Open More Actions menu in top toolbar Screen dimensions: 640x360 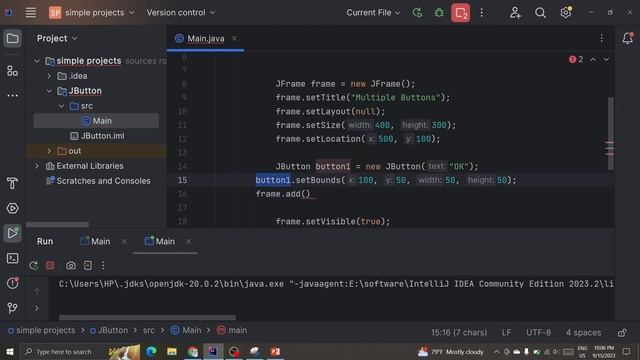pos(482,13)
